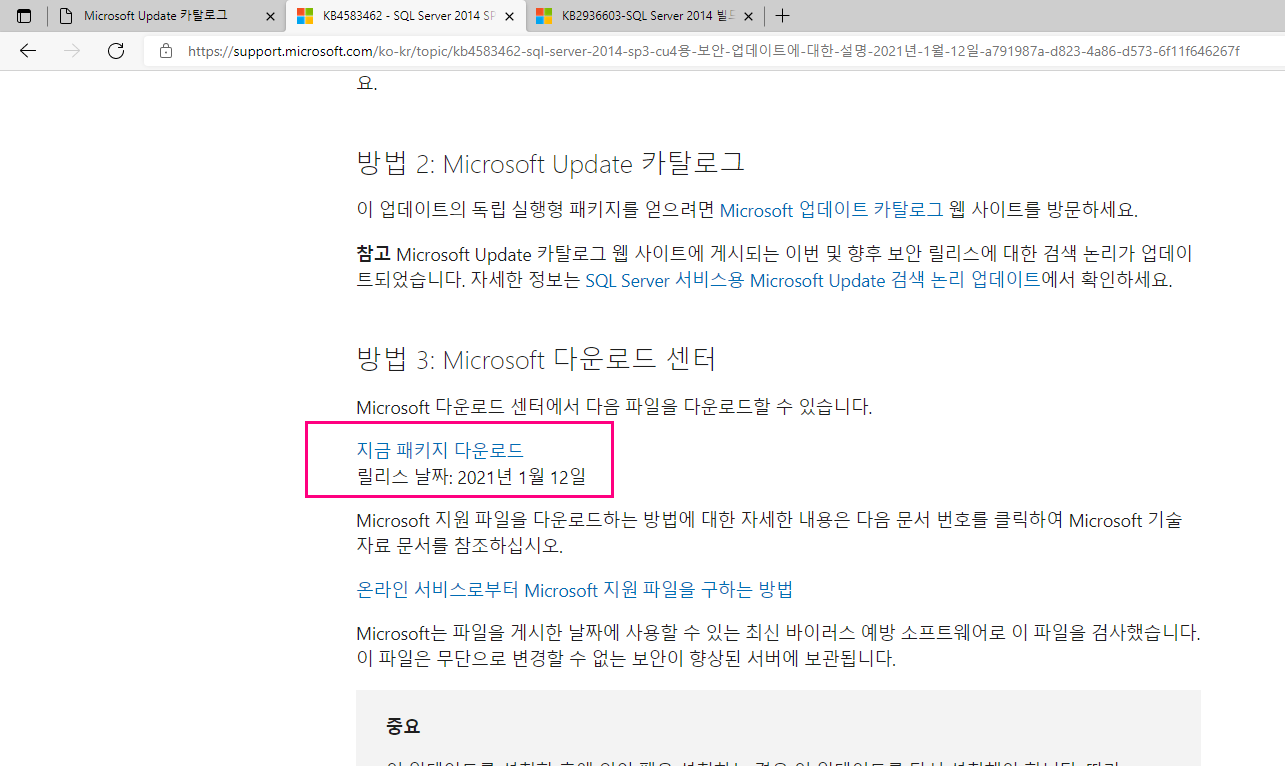Click the Microsoft logo favicon on KB2936603 tab
This screenshot has width=1285, height=766.
tap(544, 16)
